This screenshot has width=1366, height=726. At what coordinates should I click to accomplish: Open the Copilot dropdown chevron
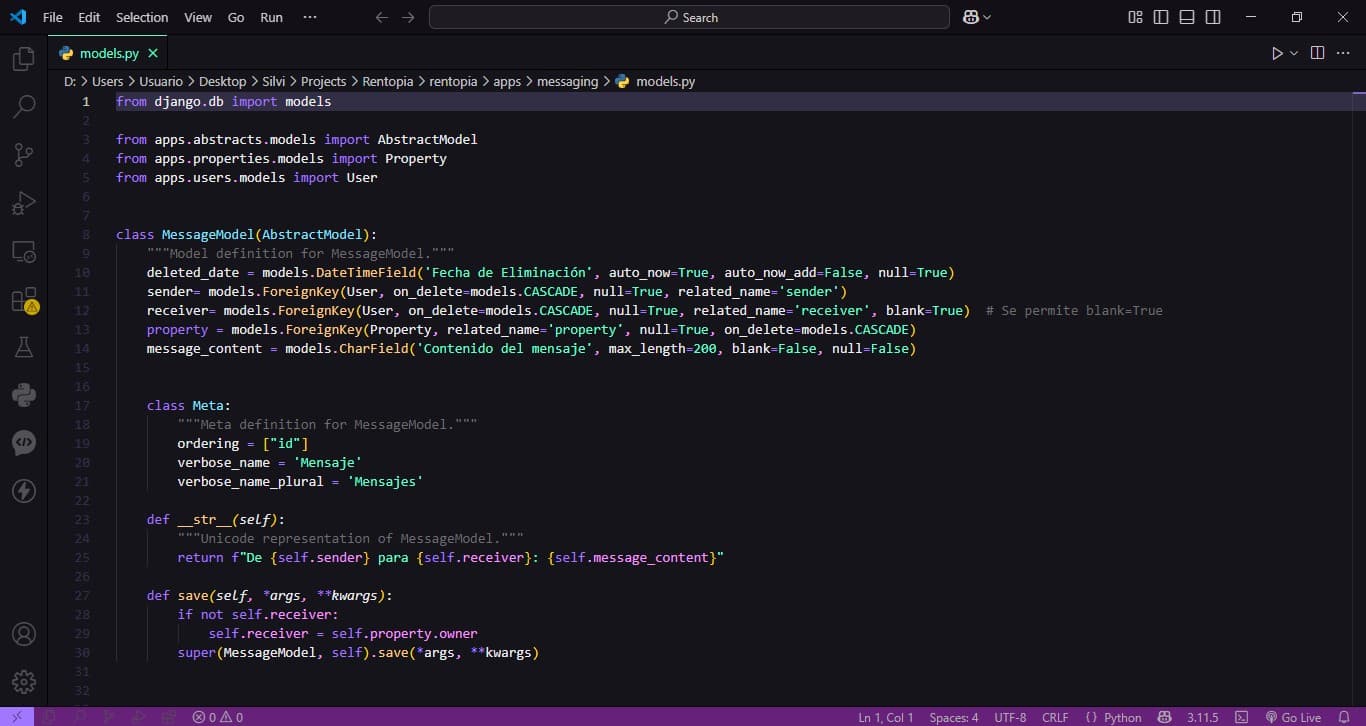[x=988, y=17]
